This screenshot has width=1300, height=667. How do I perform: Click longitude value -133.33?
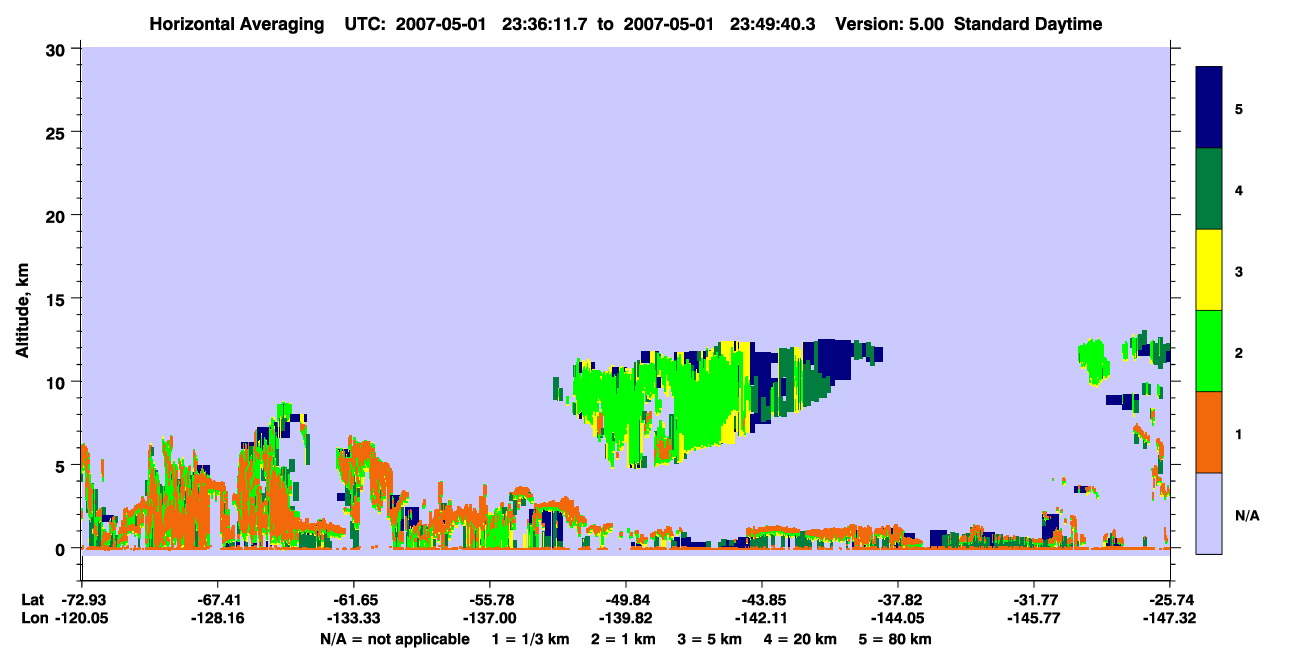point(353,618)
